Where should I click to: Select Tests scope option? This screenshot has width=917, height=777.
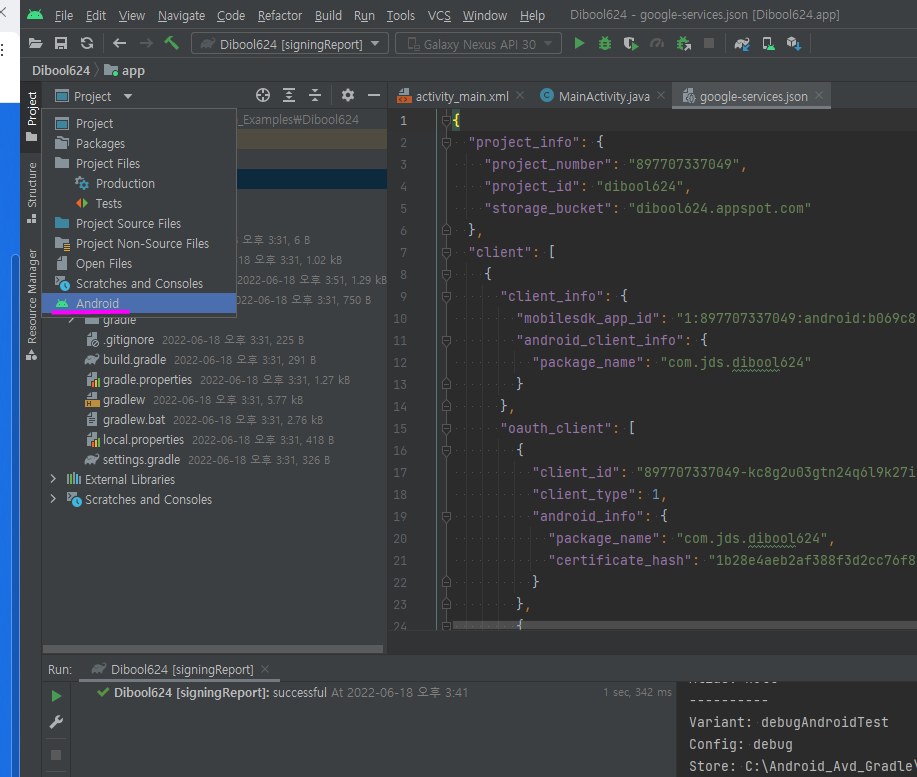click(139, 203)
